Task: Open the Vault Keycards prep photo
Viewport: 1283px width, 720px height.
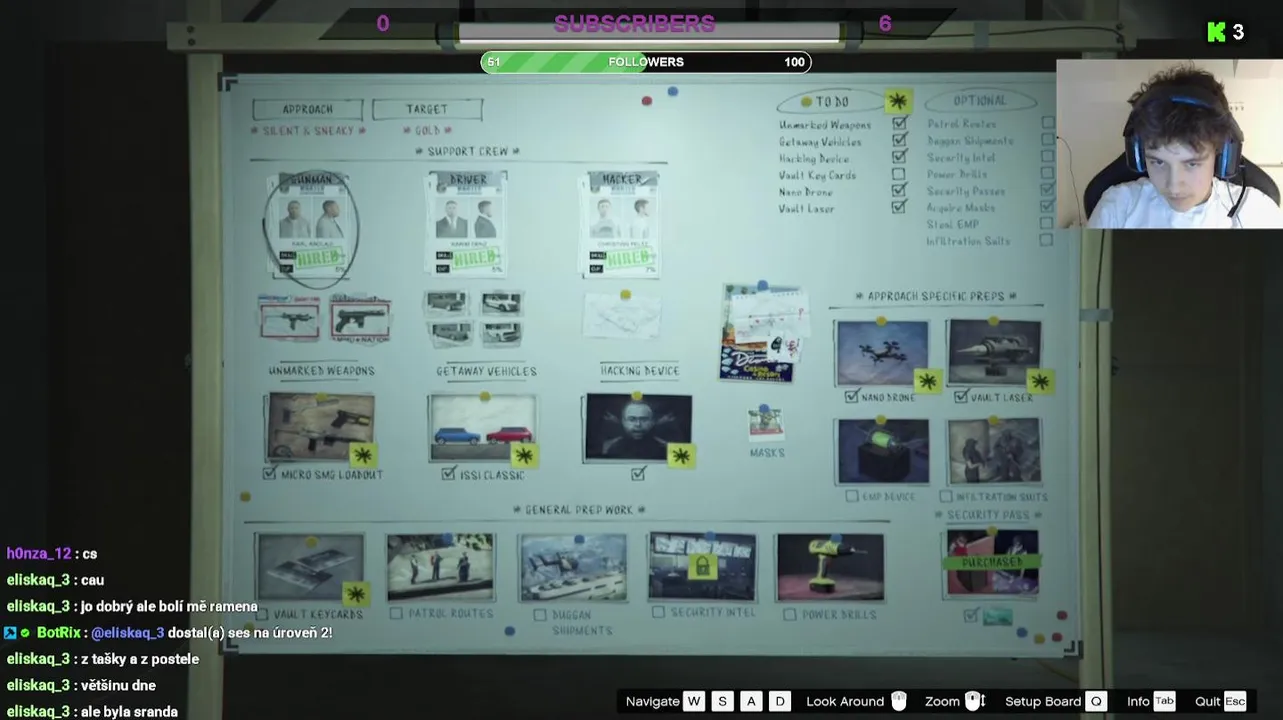Action: point(309,567)
